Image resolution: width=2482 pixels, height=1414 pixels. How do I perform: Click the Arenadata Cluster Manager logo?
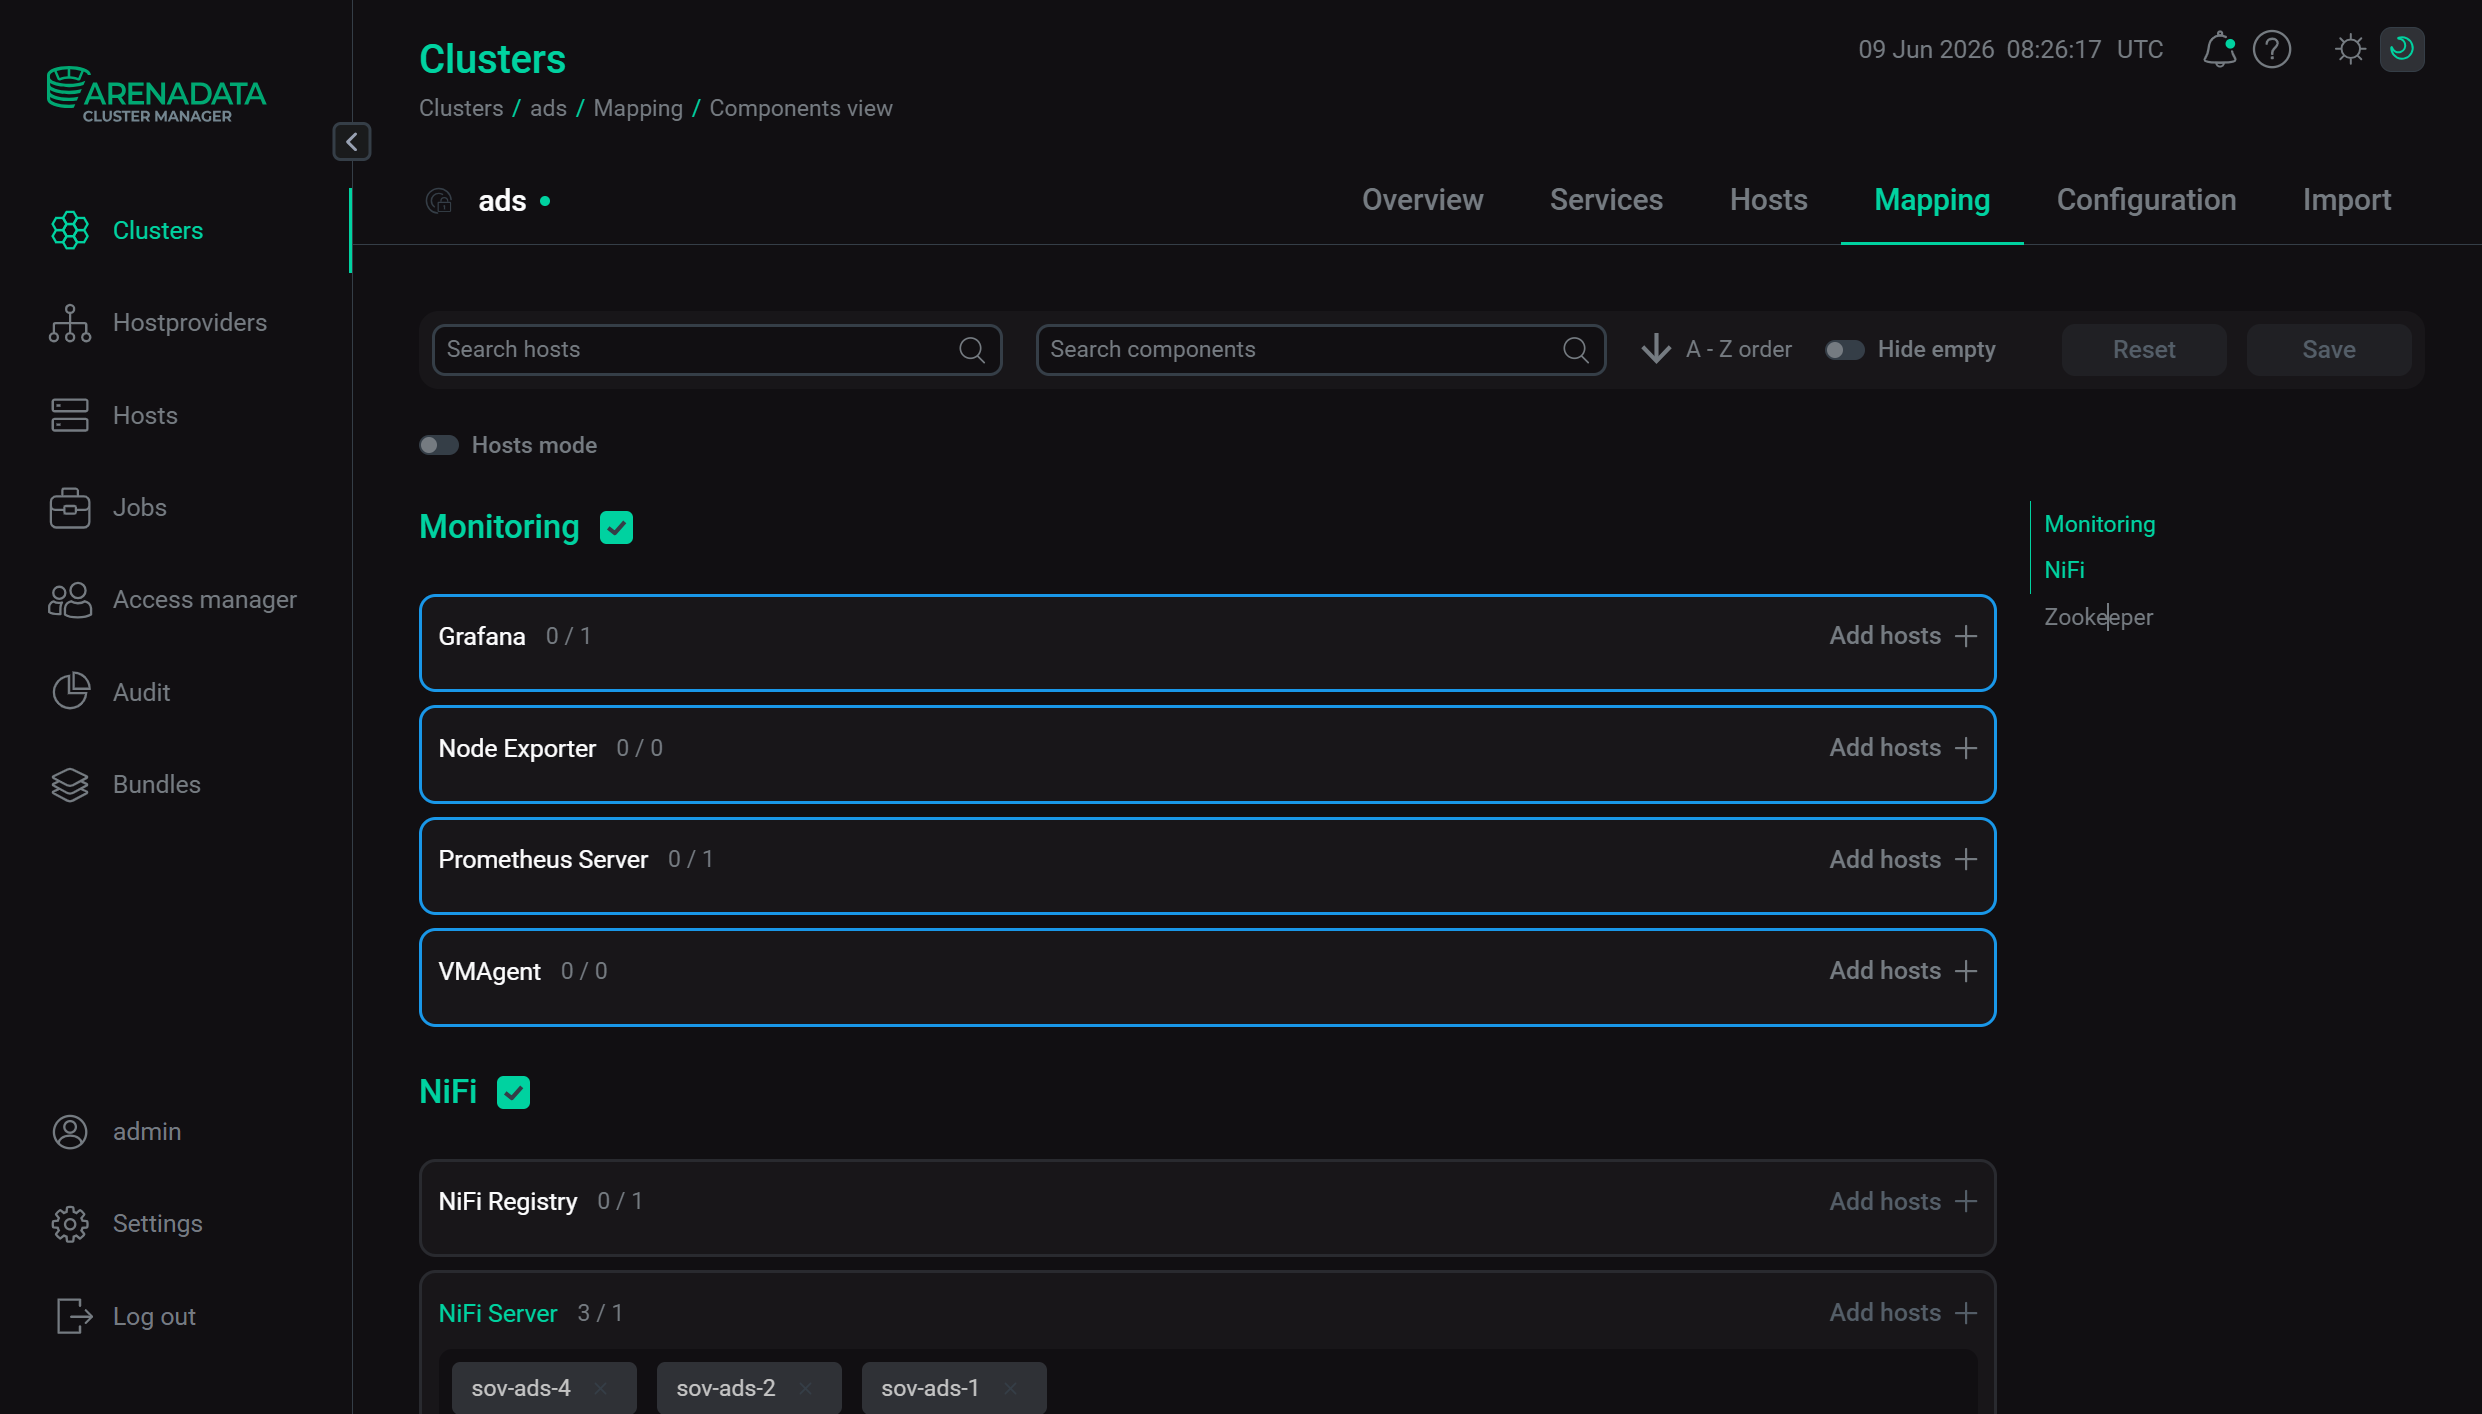tap(156, 95)
